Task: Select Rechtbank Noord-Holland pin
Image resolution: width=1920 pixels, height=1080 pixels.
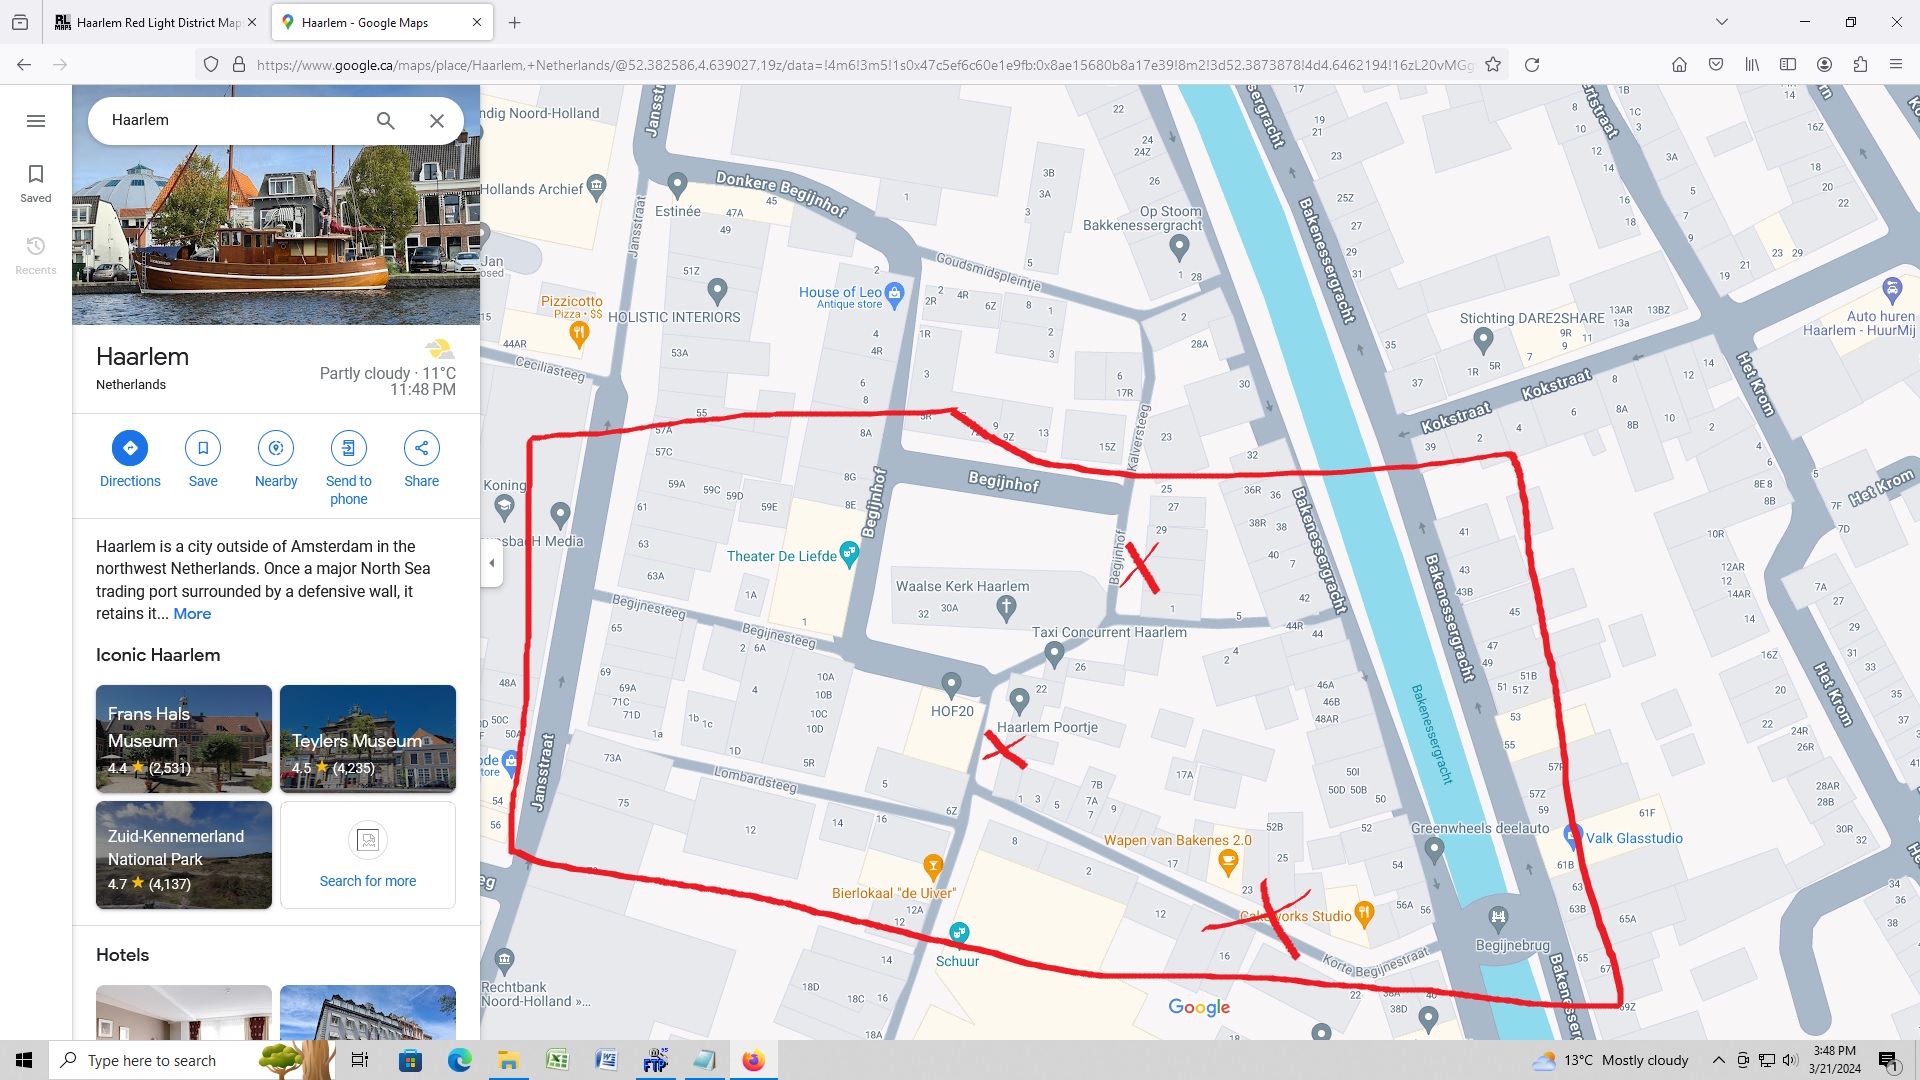Action: pyautogui.click(x=504, y=960)
